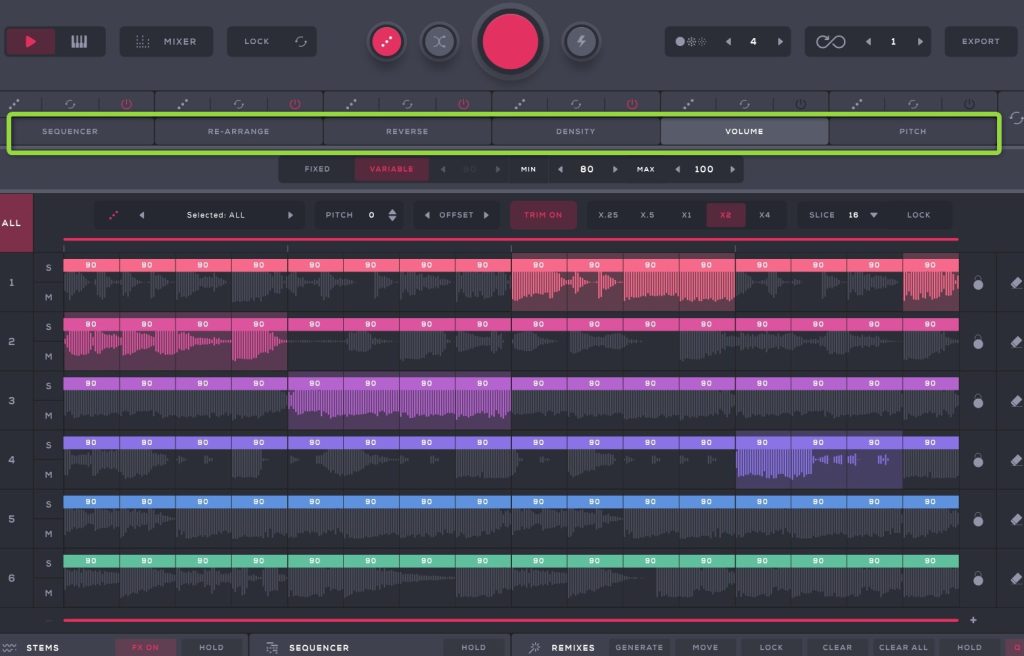This screenshot has width=1024, height=656.
Task: Click the power icon above Sequencer tab
Action: (x=127, y=103)
